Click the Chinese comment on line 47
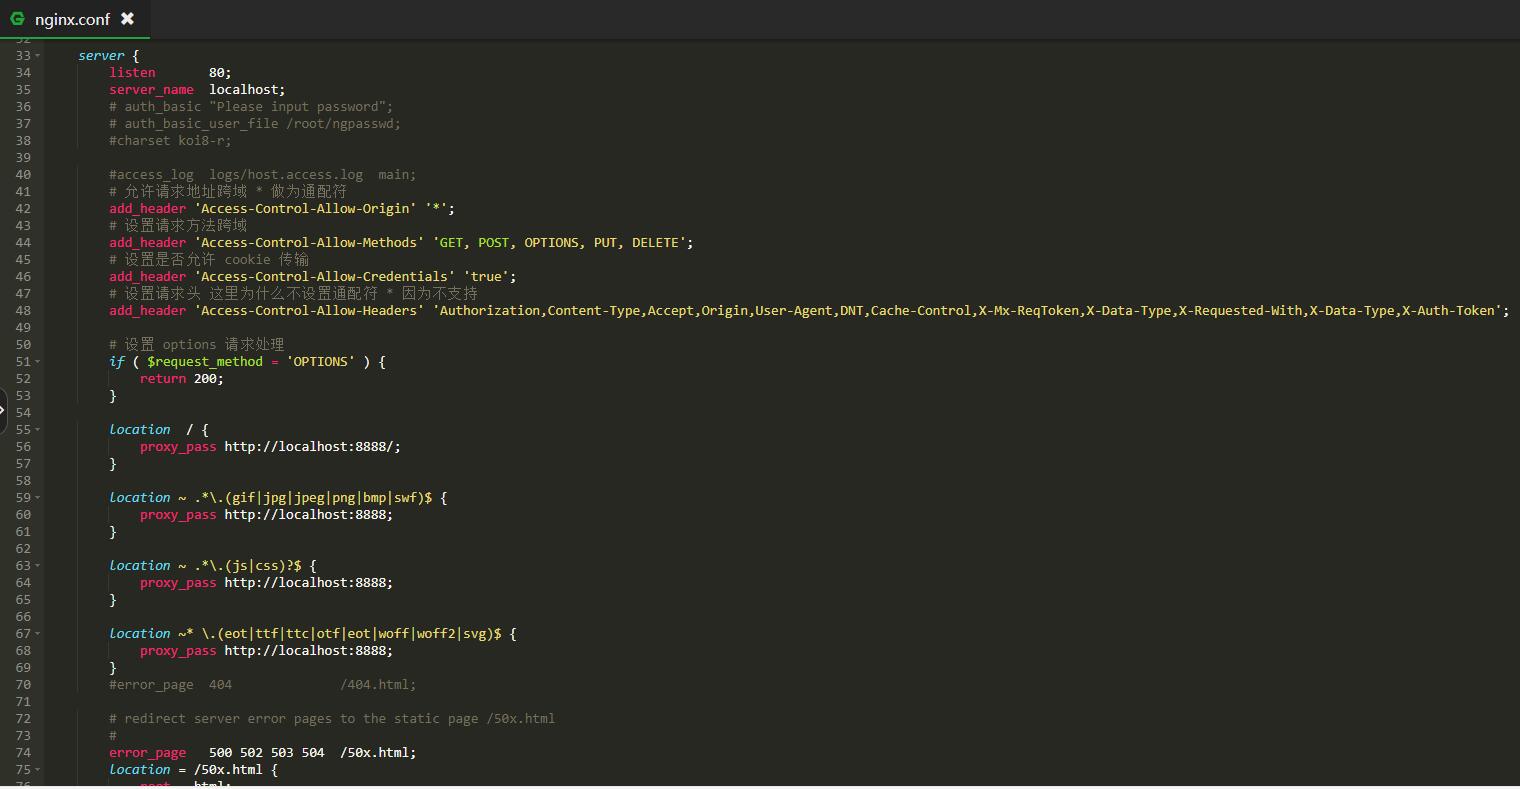The image size is (1520, 789). pyautogui.click(x=293, y=293)
